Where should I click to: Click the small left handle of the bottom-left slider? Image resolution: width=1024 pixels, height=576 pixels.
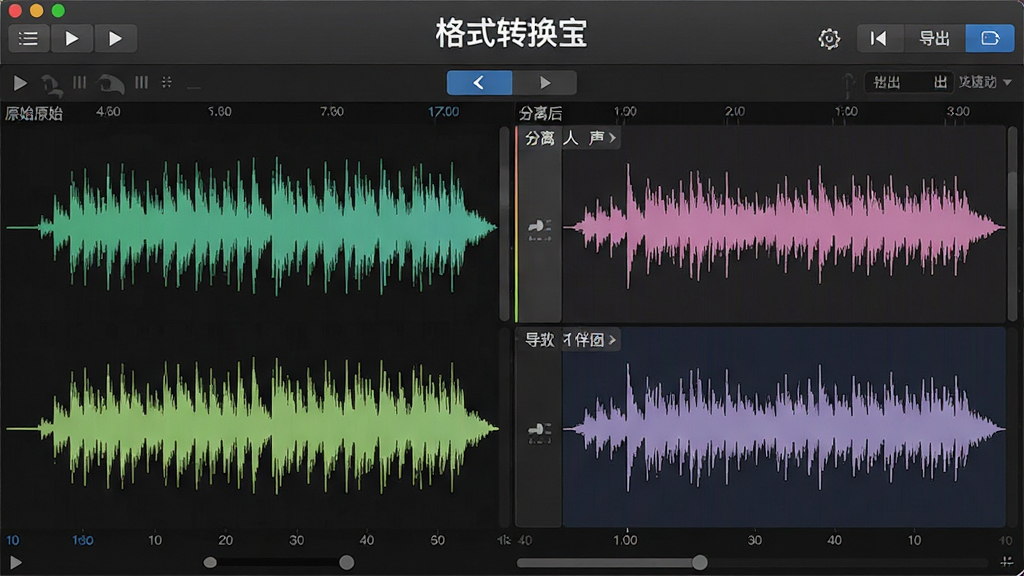[210, 562]
